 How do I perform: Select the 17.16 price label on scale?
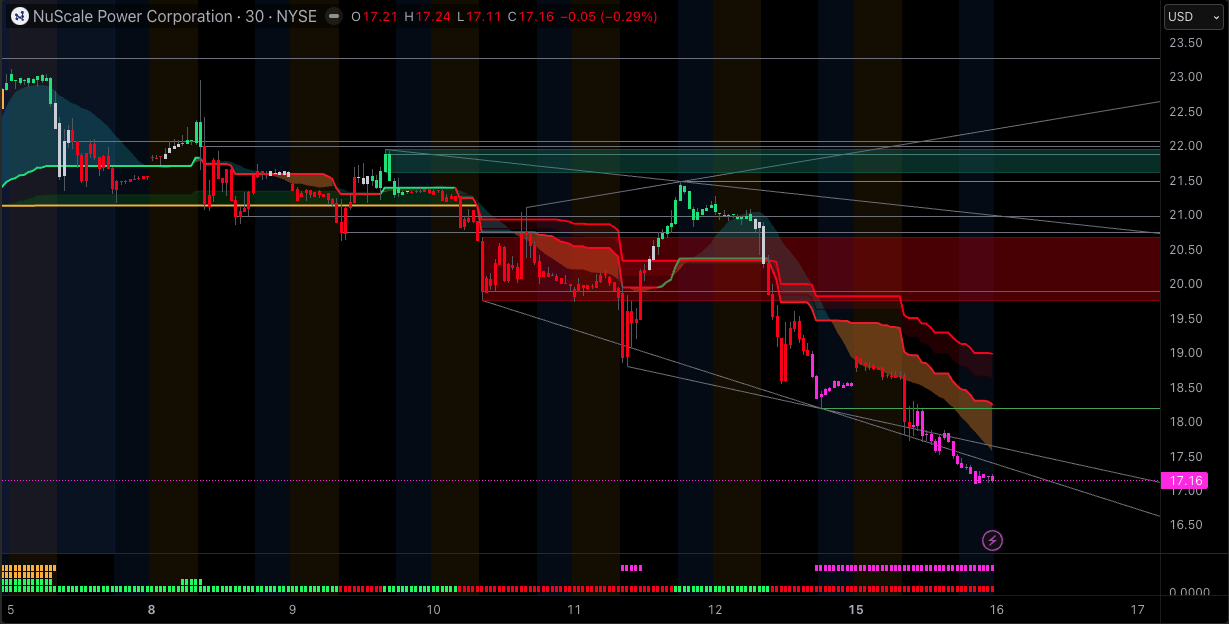tap(1186, 480)
